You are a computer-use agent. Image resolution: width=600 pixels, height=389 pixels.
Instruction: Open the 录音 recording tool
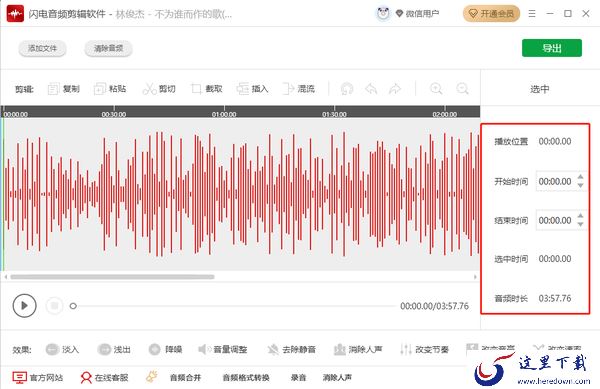pyautogui.click(x=298, y=378)
